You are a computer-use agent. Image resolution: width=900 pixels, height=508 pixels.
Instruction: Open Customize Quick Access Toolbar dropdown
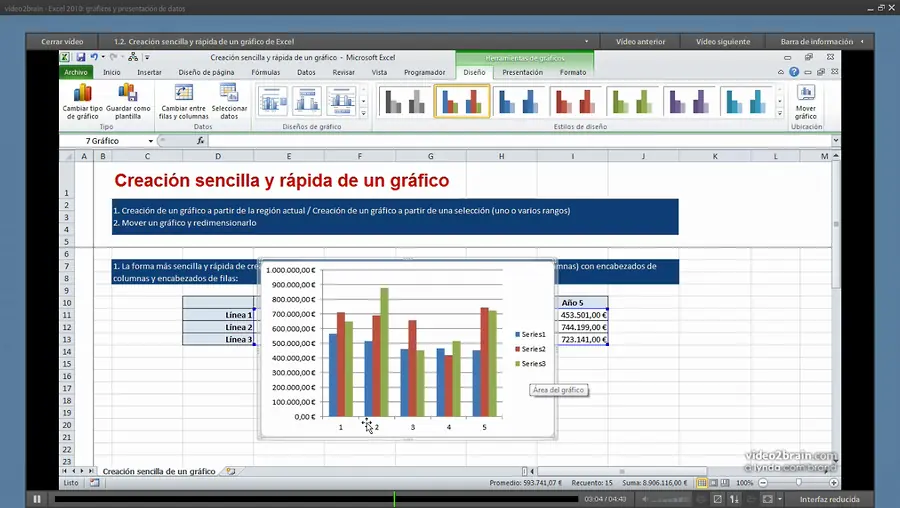point(147,57)
